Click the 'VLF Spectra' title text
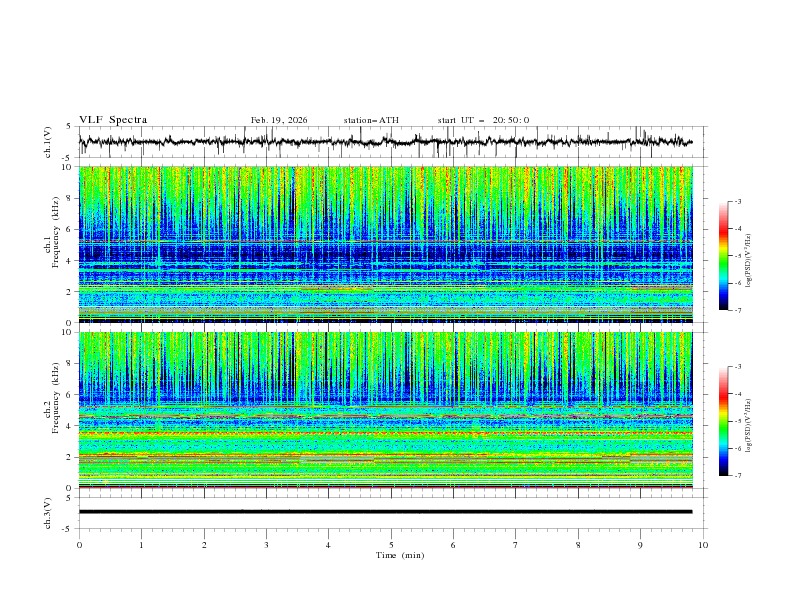The width and height of the screenshot is (792, 612). click(x=113, y=120)
